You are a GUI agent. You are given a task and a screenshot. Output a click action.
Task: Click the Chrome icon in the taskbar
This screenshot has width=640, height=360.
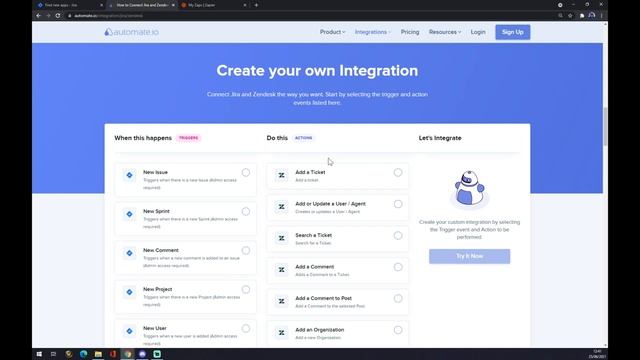128,354
